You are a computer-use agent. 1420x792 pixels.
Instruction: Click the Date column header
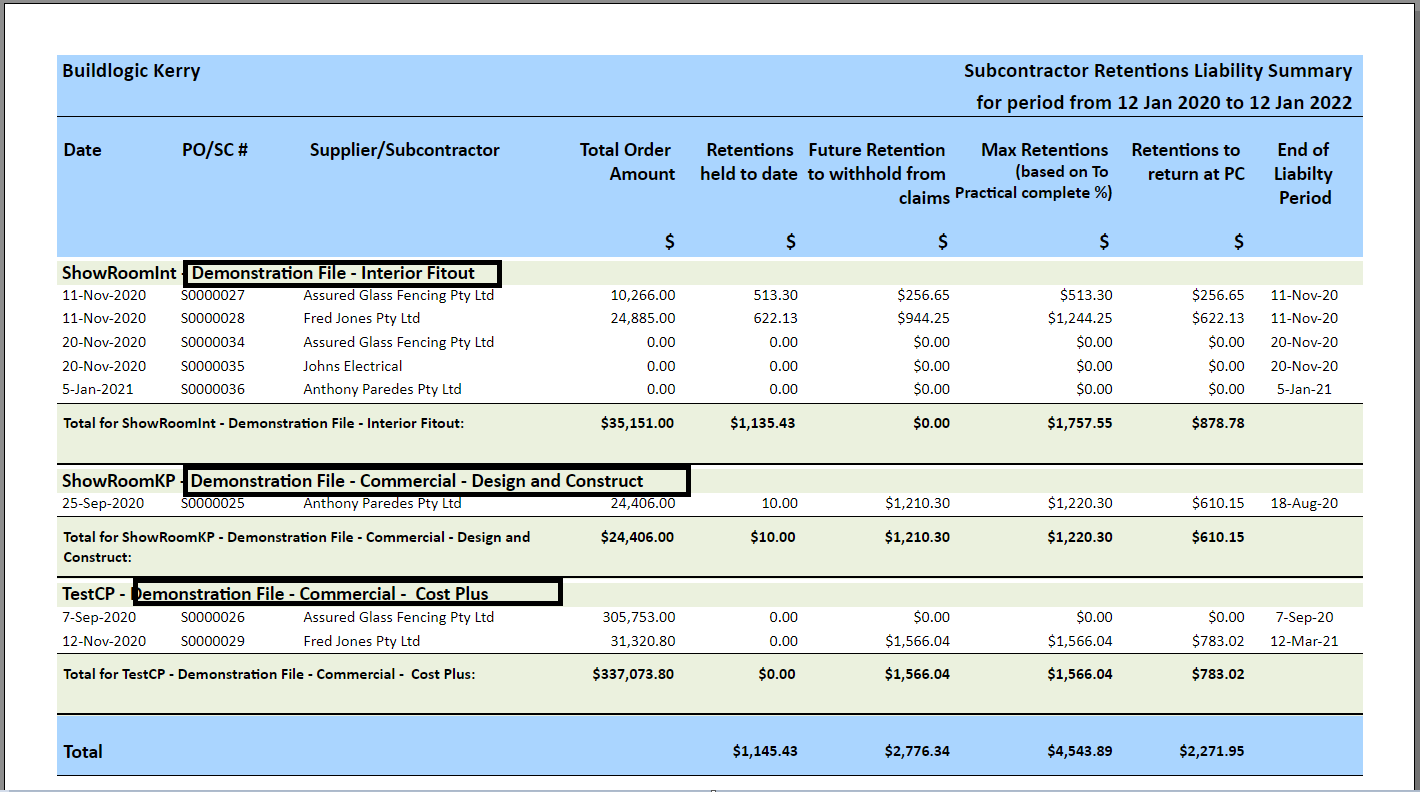coord(83,150)
